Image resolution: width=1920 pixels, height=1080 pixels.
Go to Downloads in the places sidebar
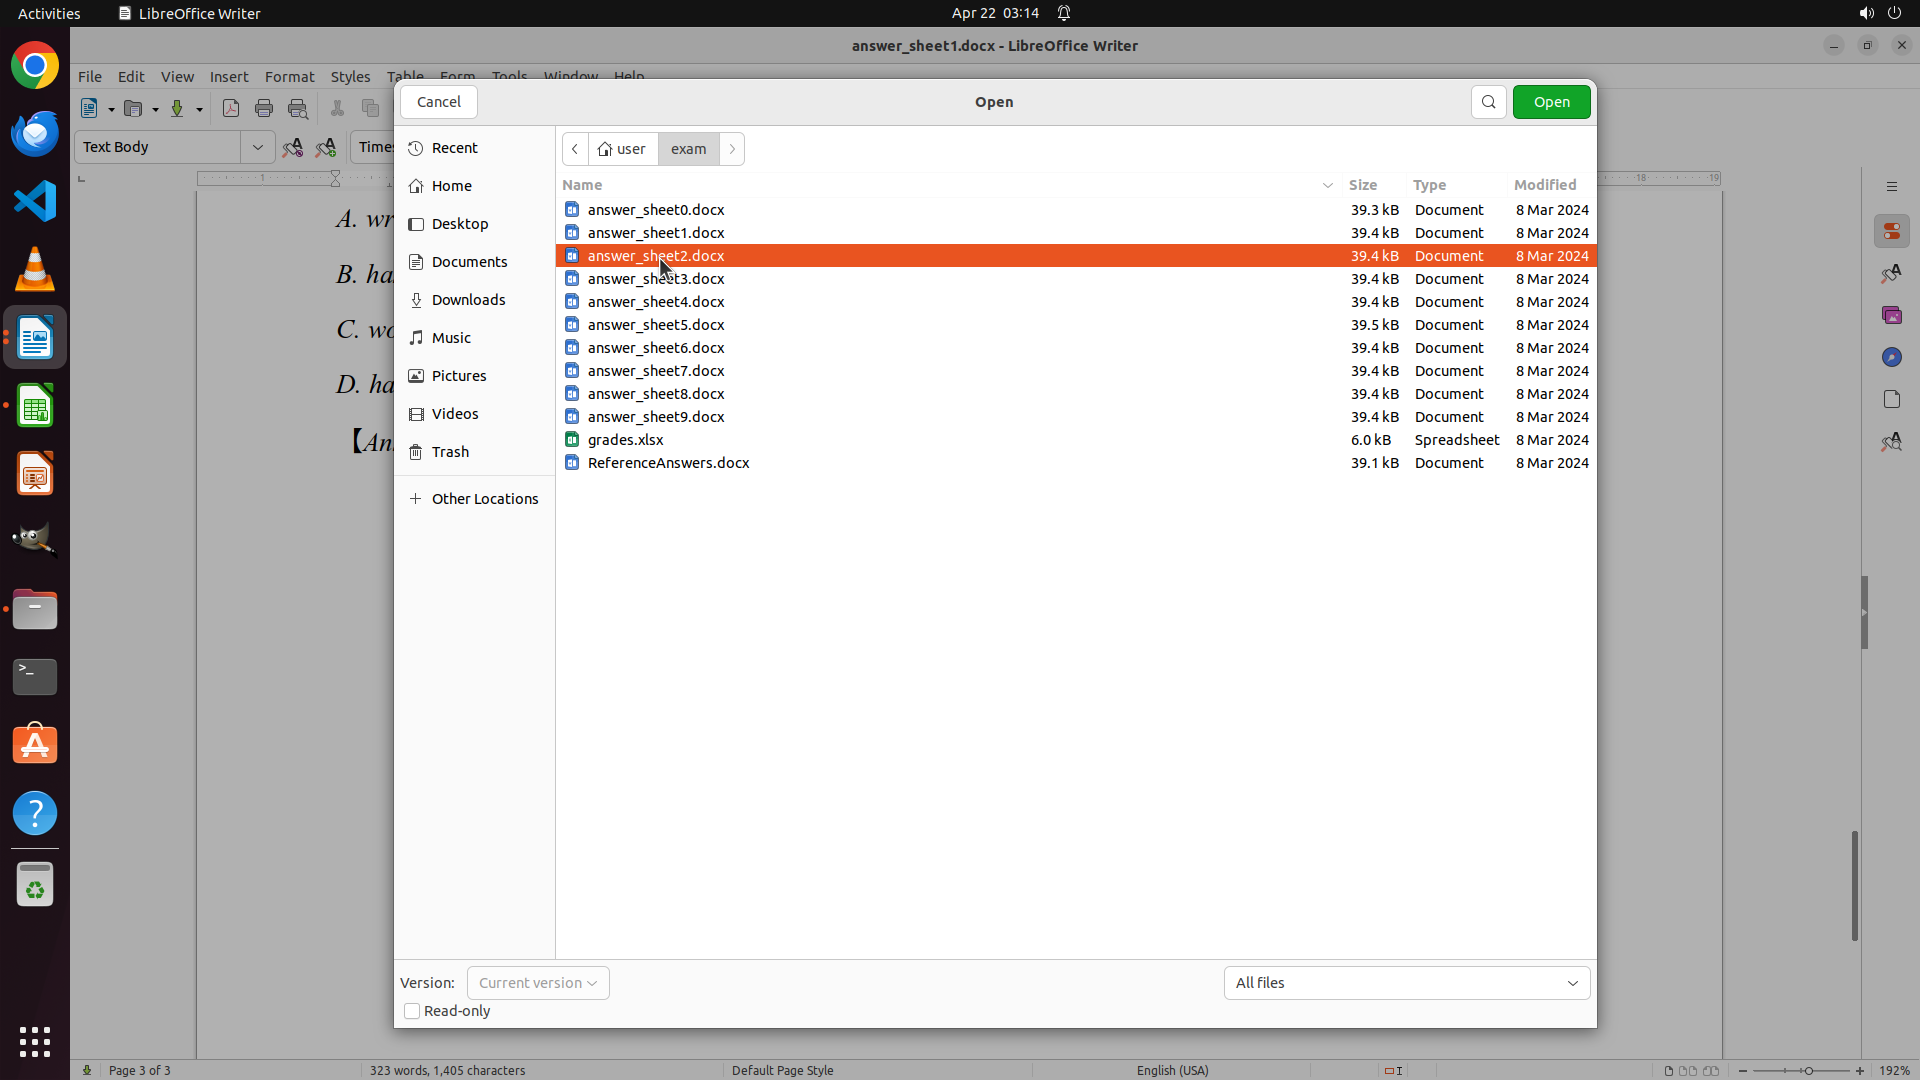[468, 300]
